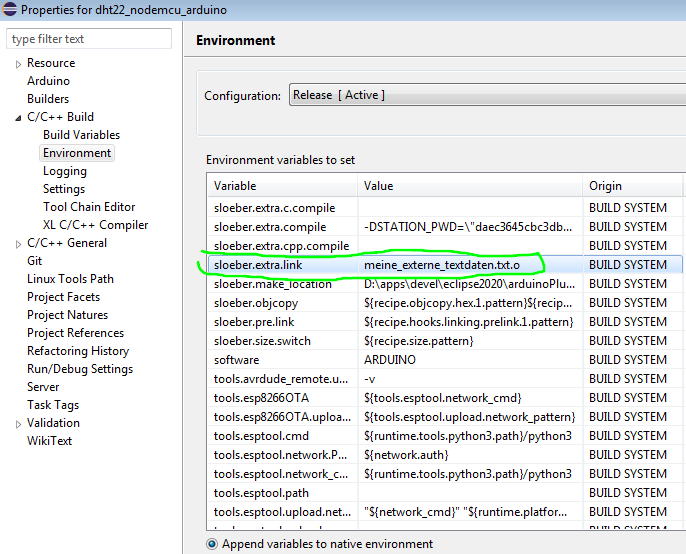Select the Environment tree item
The height and width of the screenshot is (554, 686).
coord(77,153)
